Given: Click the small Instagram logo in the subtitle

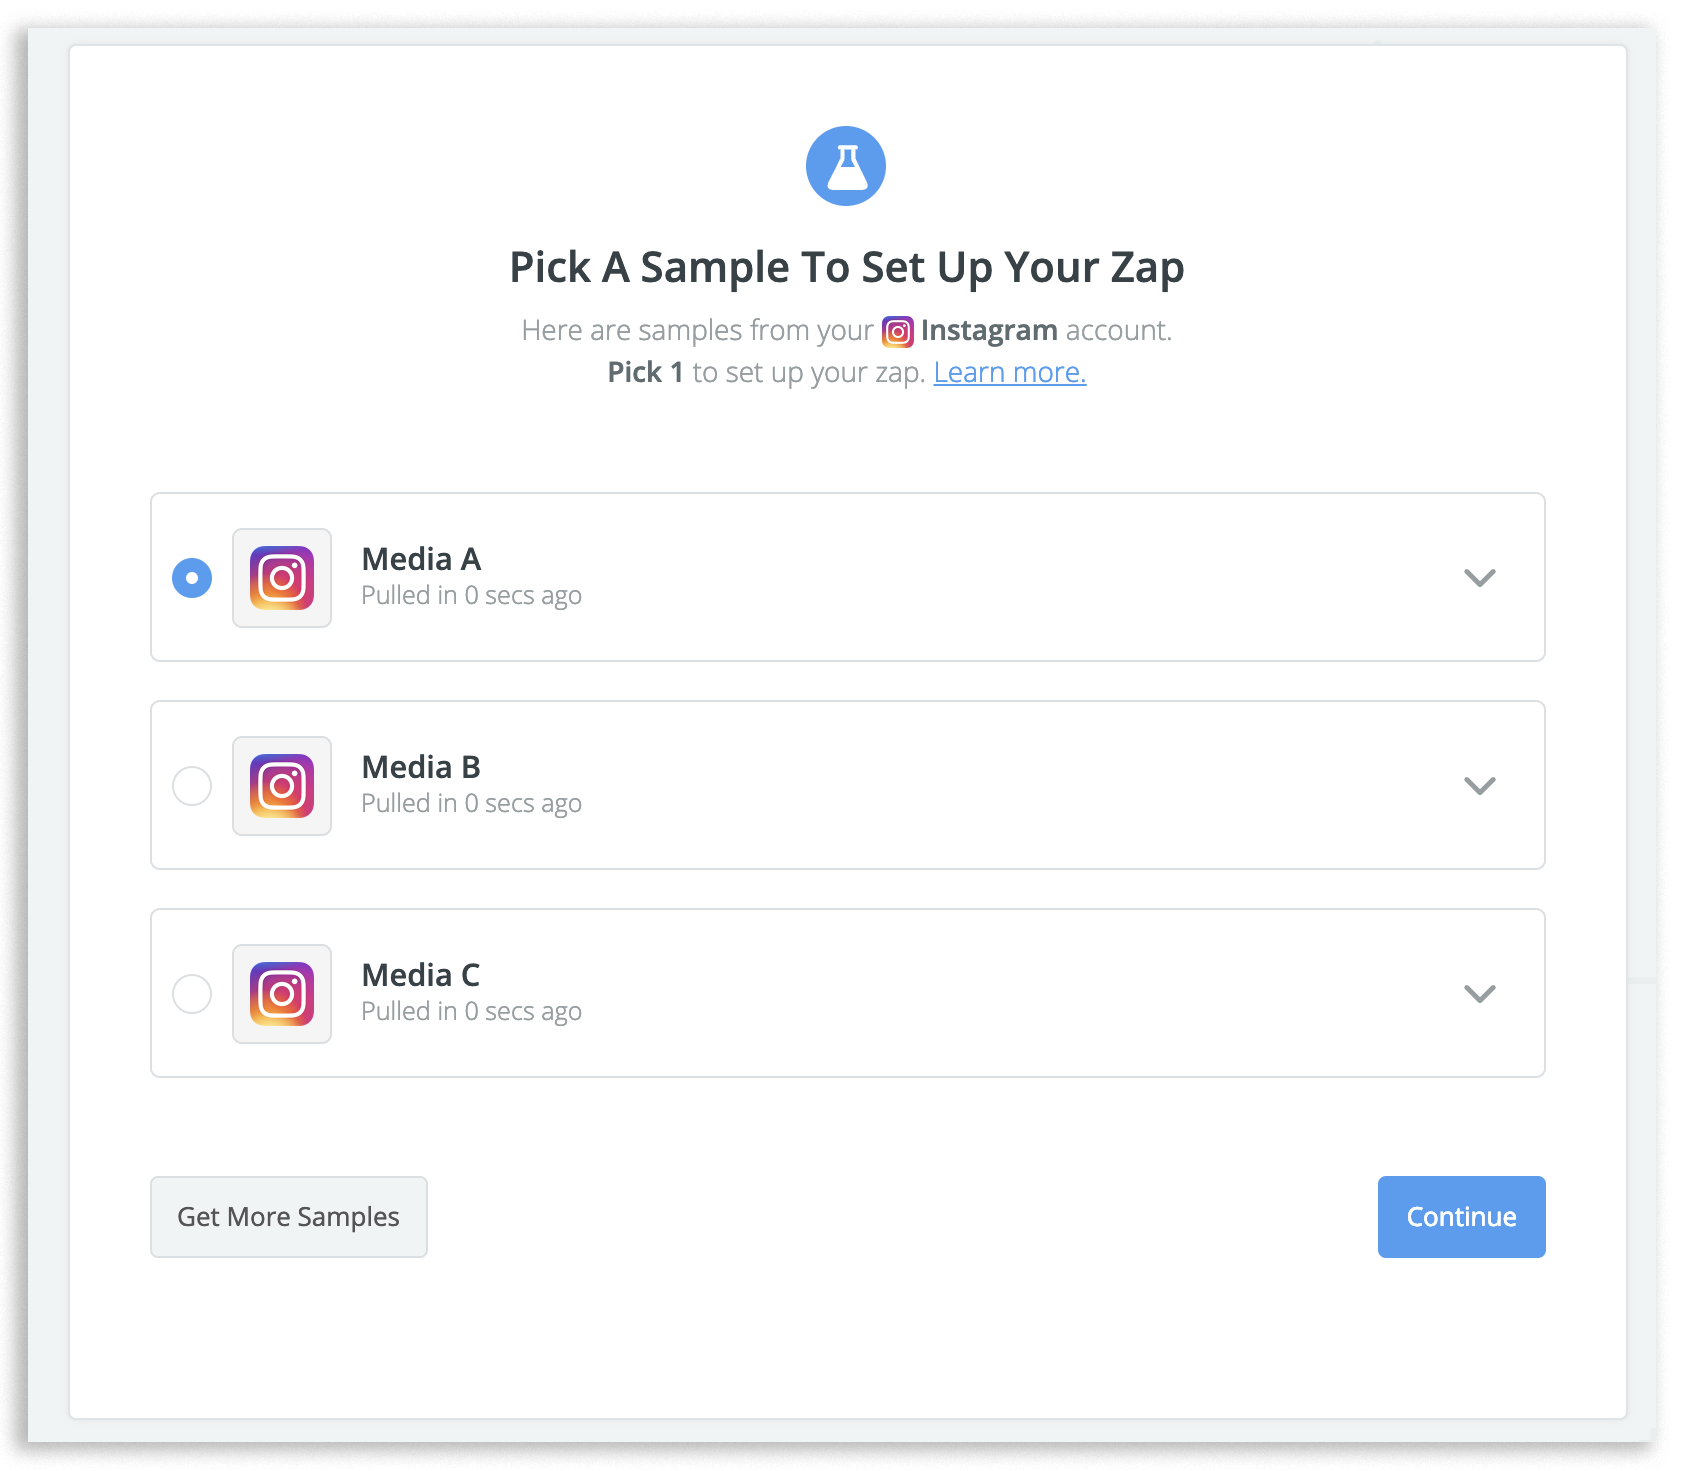Looking at the screenshot, I should (897, 332).
